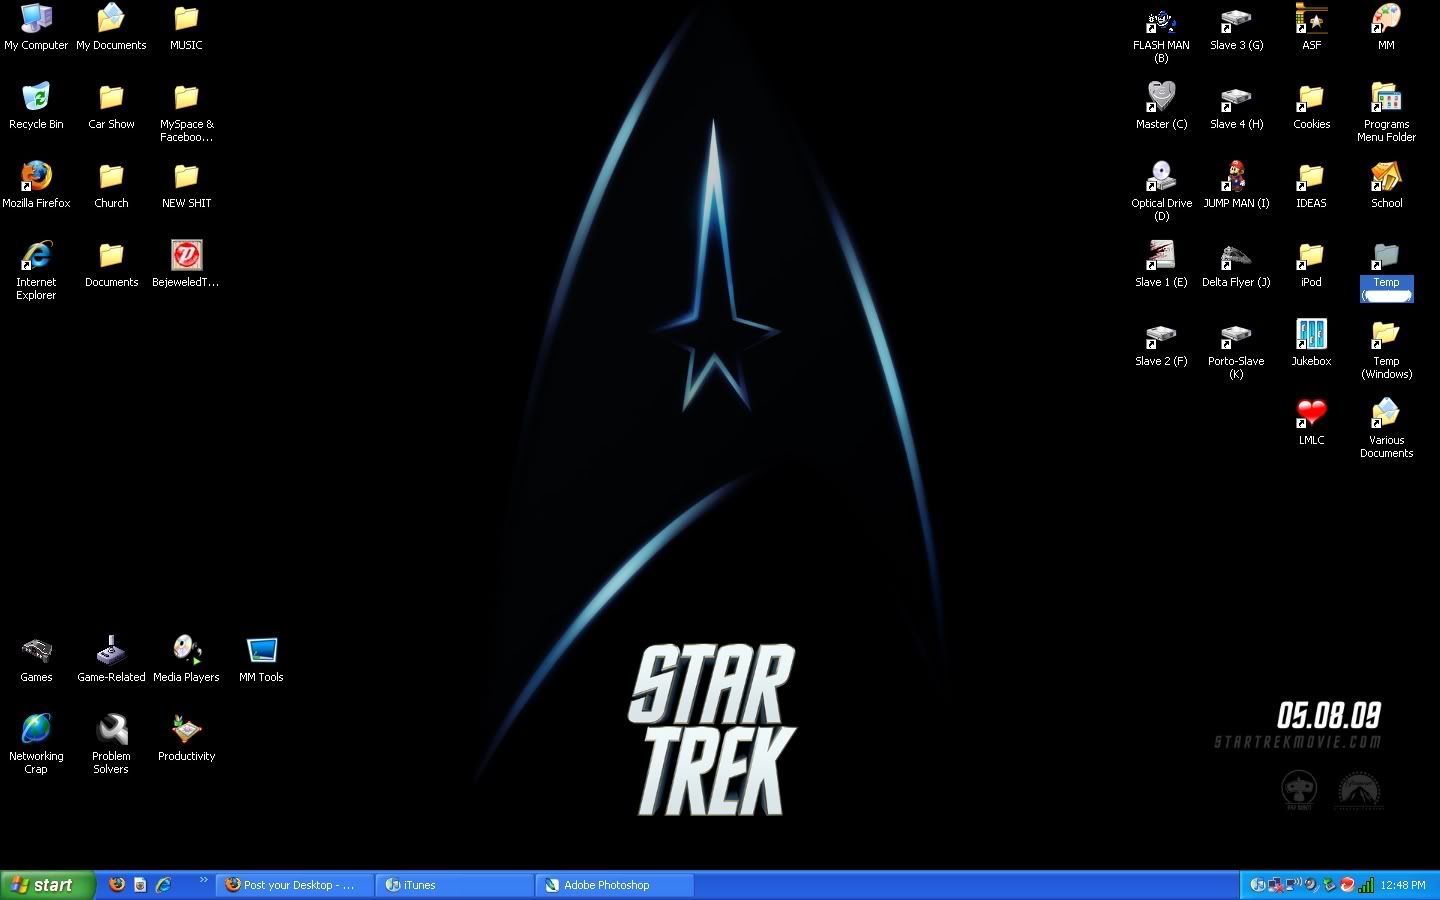Select the Productivity icon
Viewport: 1440px width, 900px height.
point(186,738)
